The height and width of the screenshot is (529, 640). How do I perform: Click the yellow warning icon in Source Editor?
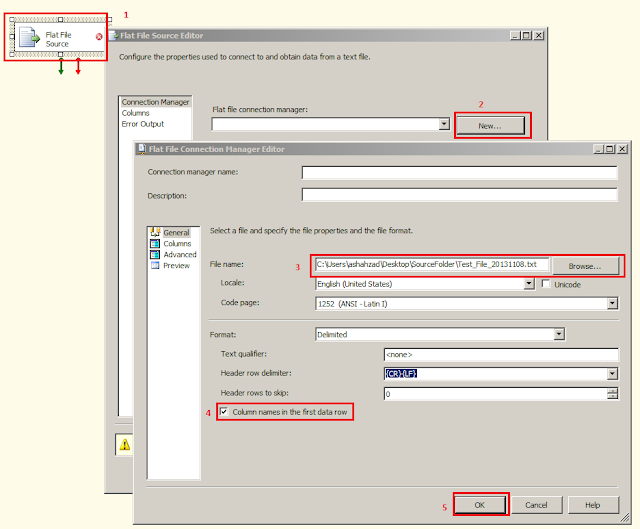coord(124,445)
